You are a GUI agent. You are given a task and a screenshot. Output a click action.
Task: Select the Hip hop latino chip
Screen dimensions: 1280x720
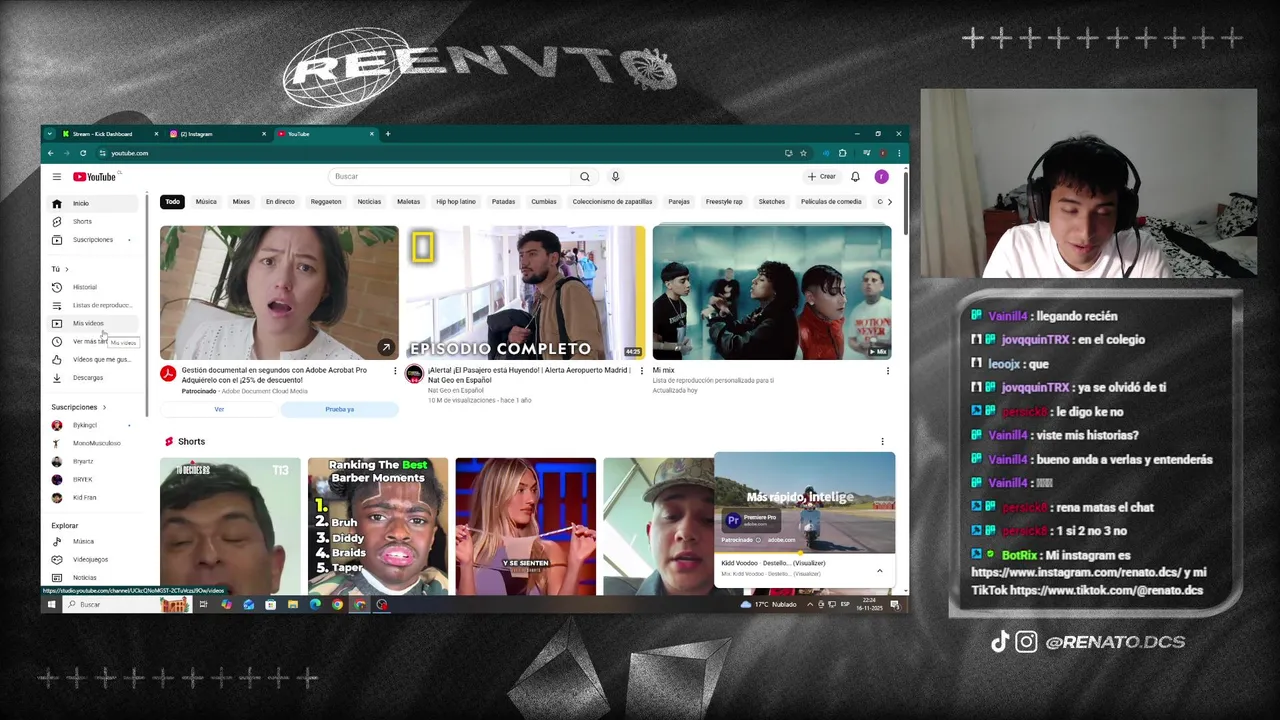pyautogui.click(x=456, y=202)
